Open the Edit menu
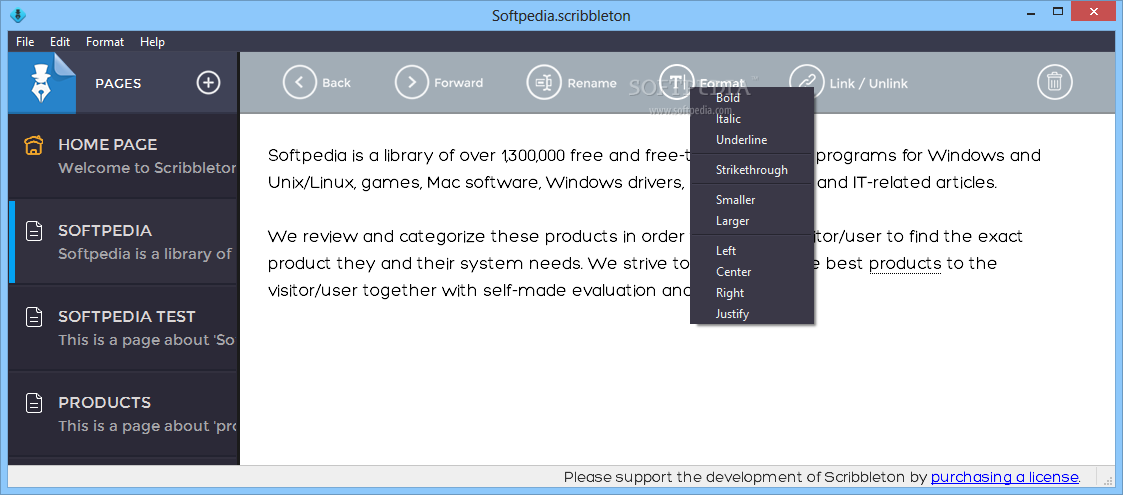The height and width of the screenshot is (495, 1123). [60, 42]
